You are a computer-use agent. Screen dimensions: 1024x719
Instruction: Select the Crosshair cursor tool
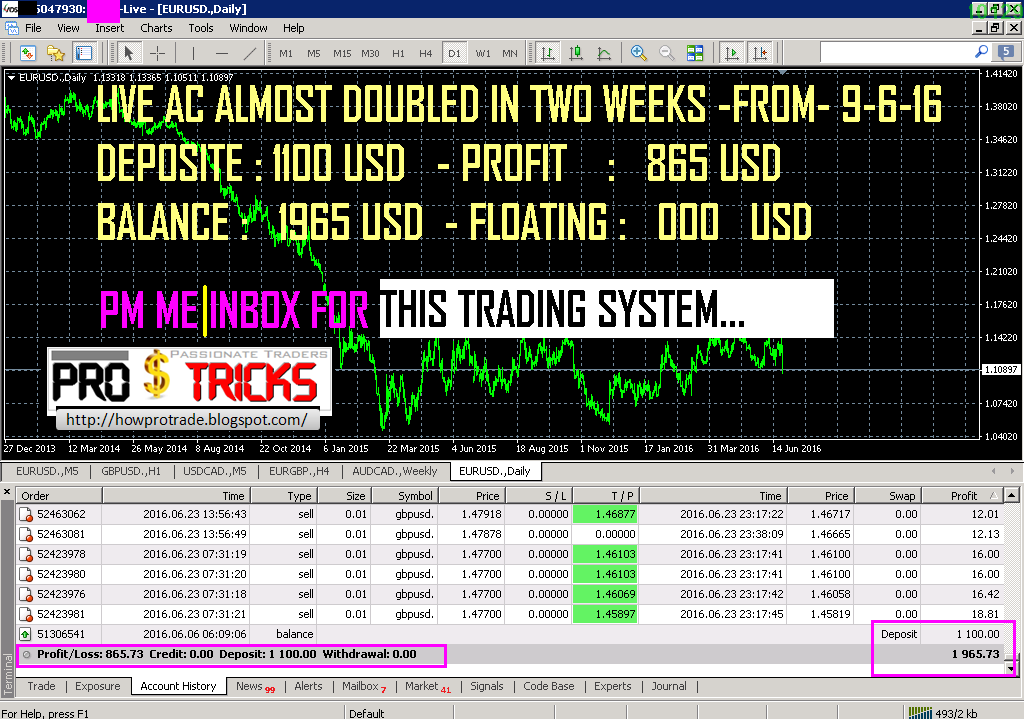click(x=155, y=54)
